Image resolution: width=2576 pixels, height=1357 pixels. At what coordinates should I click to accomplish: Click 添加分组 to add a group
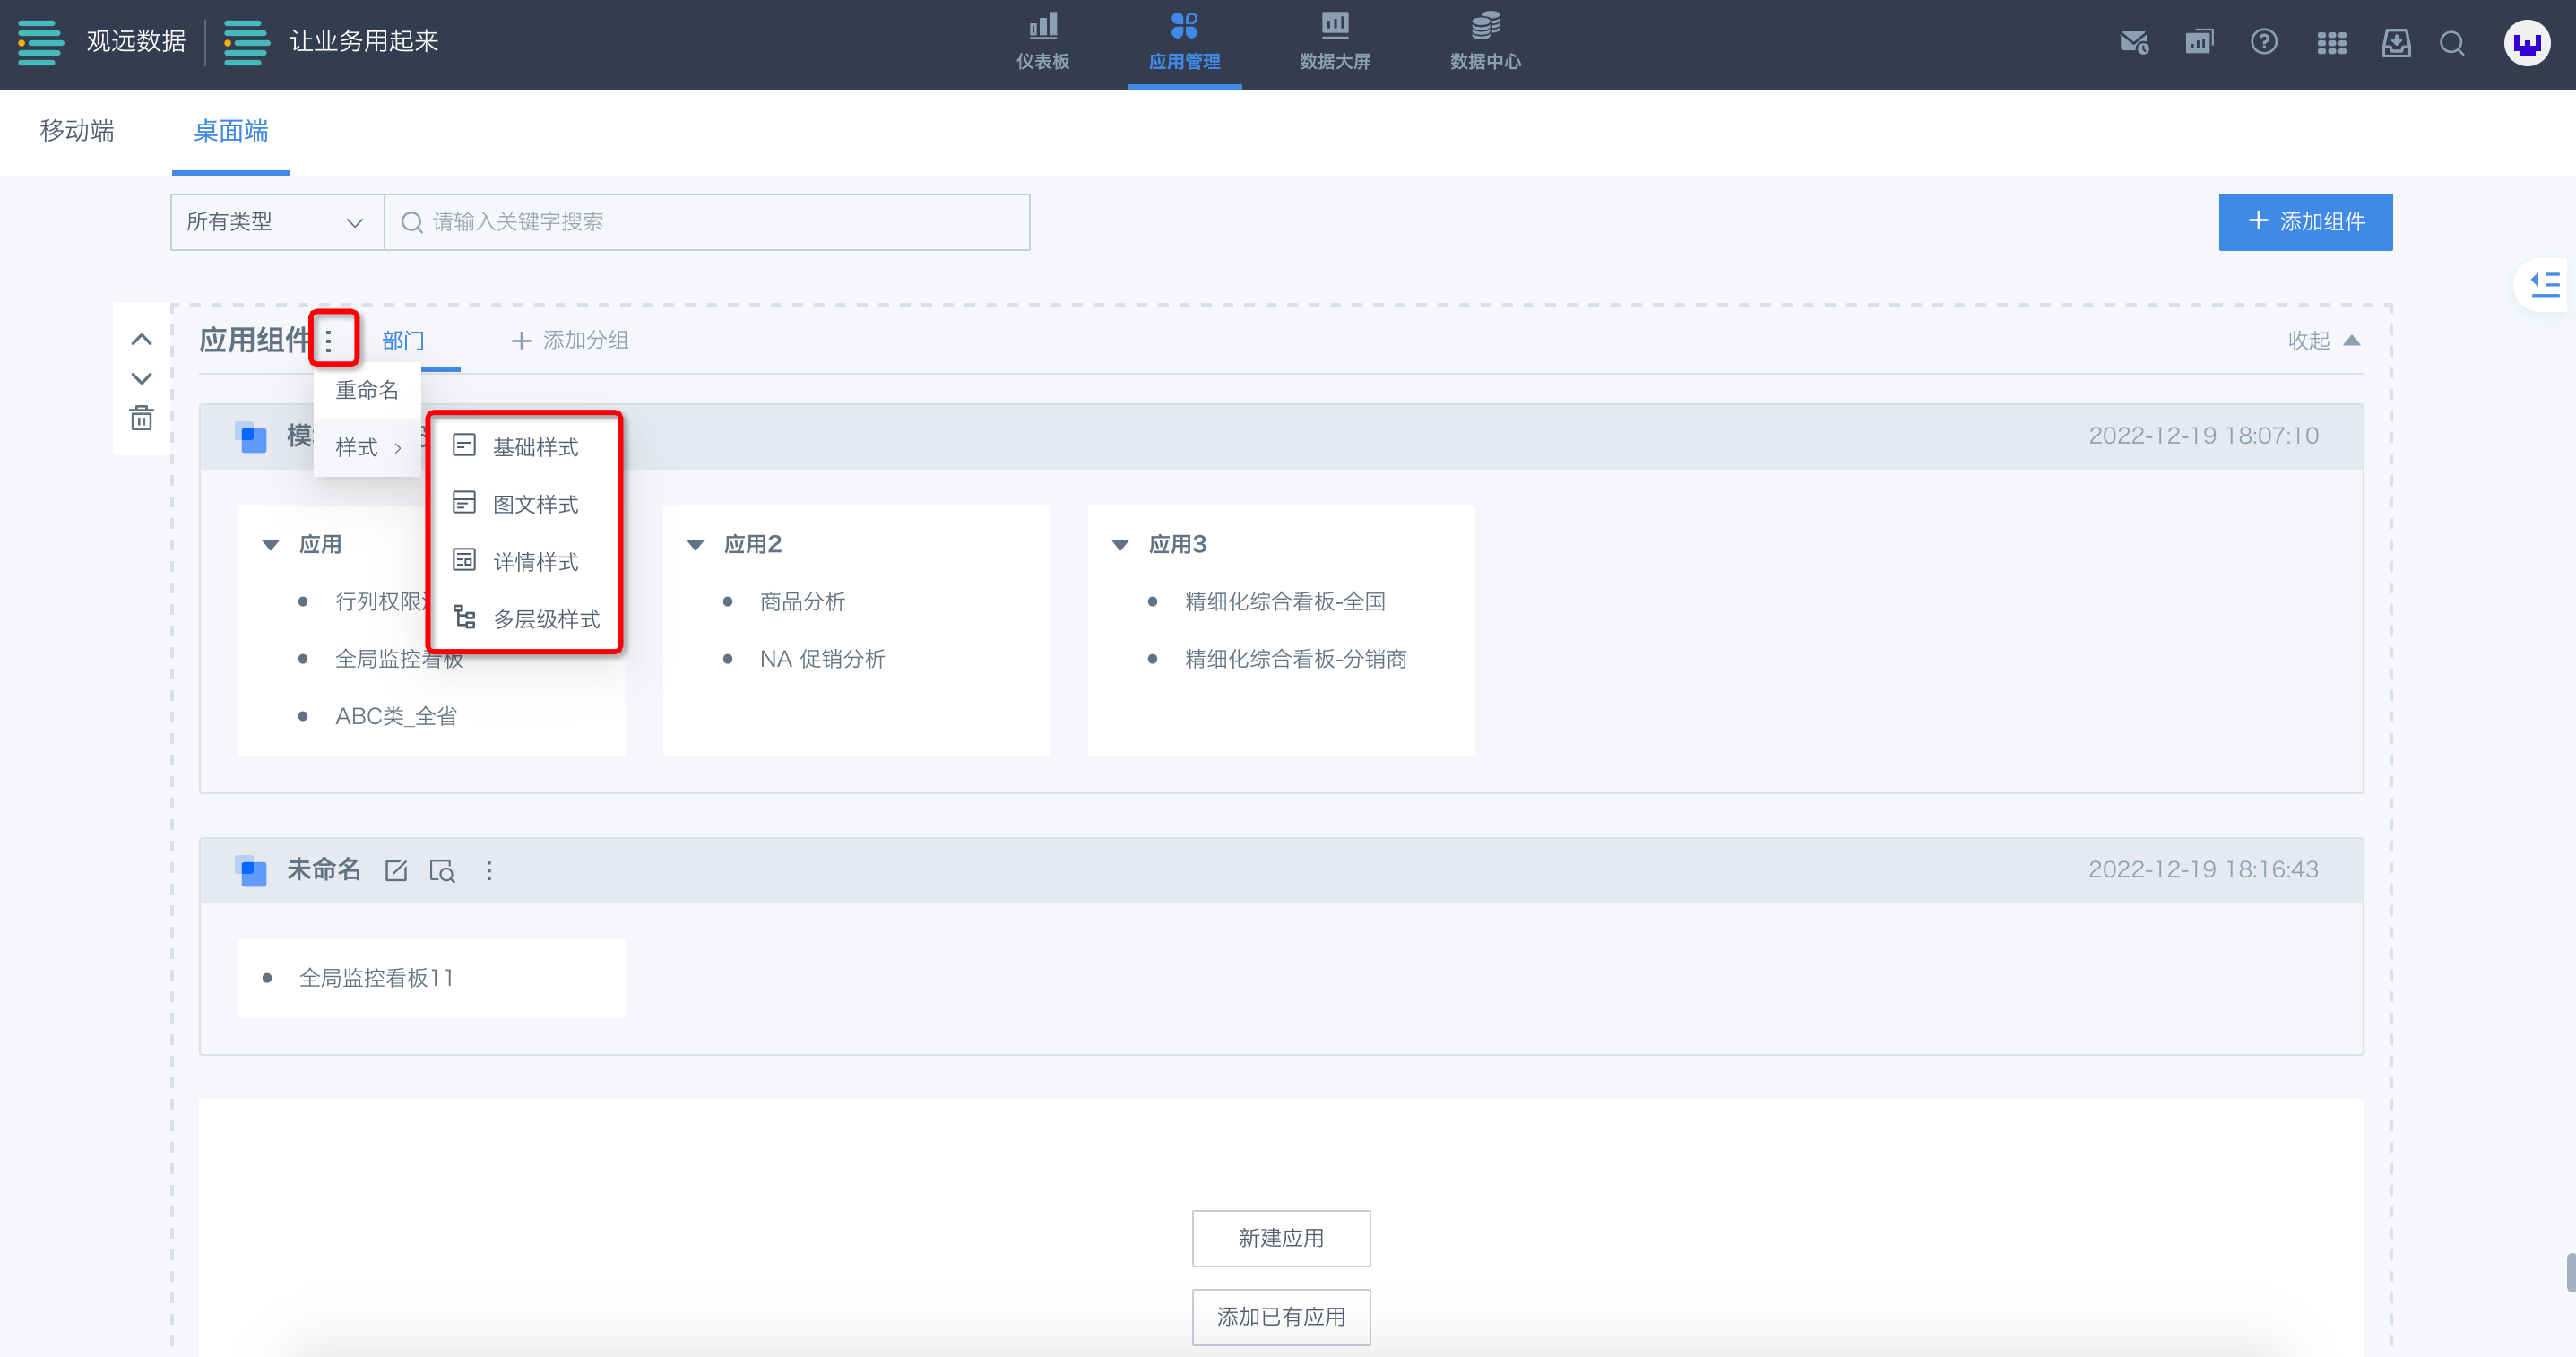pos(570,341)
